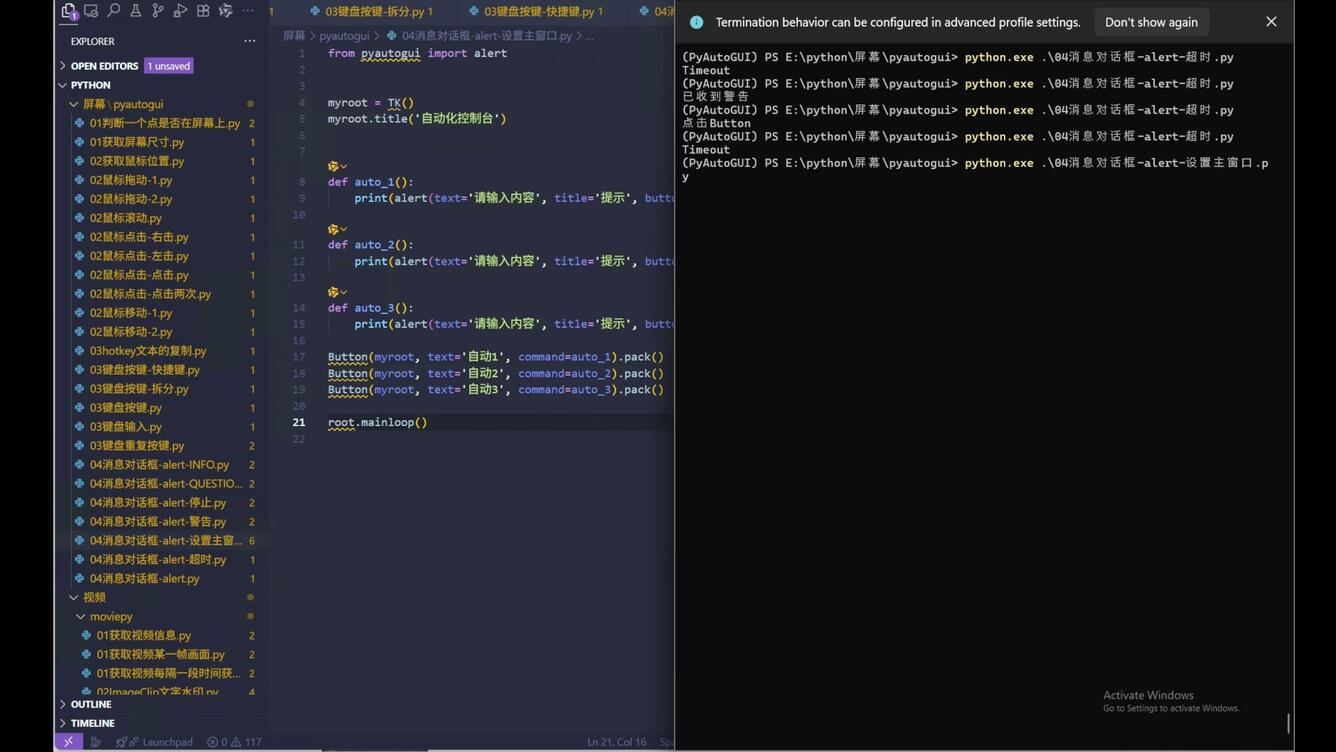1336x752 pixels.
Task: Open file 04消息对话框-alert-超时.py
Action: 158,560
